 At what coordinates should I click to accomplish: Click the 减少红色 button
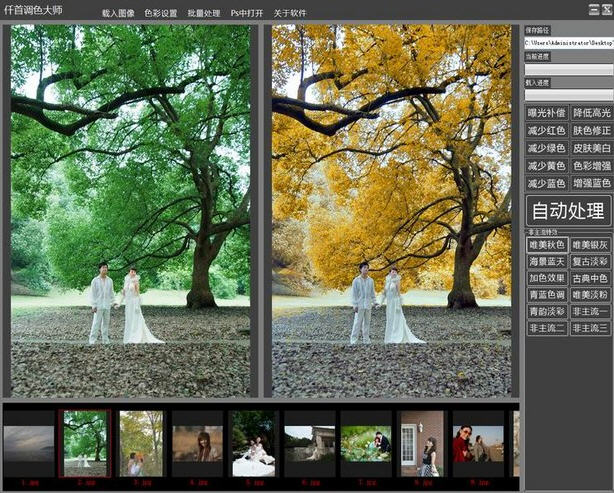tap(546, 131)
